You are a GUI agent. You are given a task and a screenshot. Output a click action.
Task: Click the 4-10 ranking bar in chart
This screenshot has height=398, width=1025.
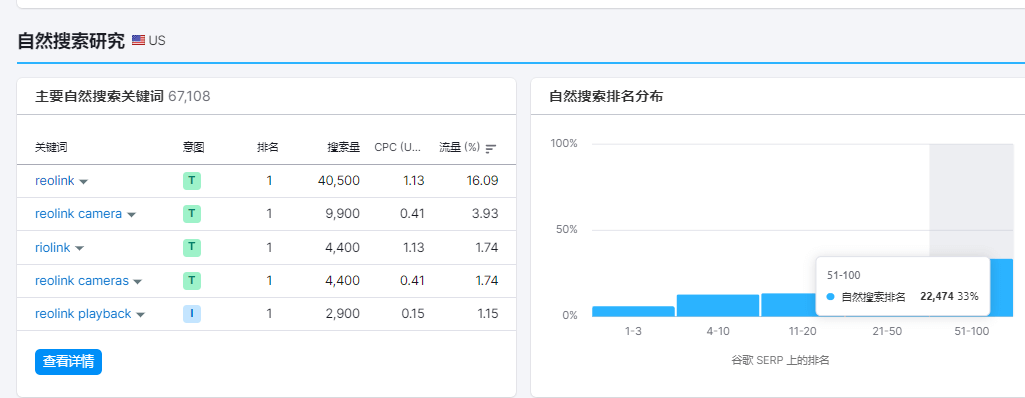click(x=718, y=306)
